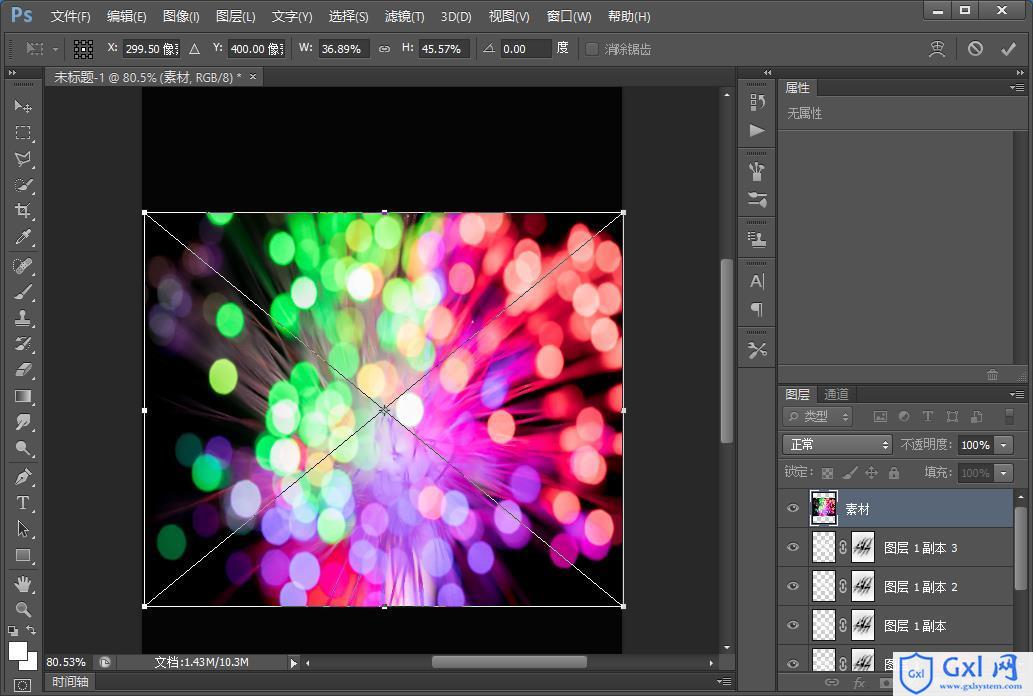Viewport: 1033px width, 696px height.
Task: Toggle the maintain aspect ratio link
Action: [384, 49]
